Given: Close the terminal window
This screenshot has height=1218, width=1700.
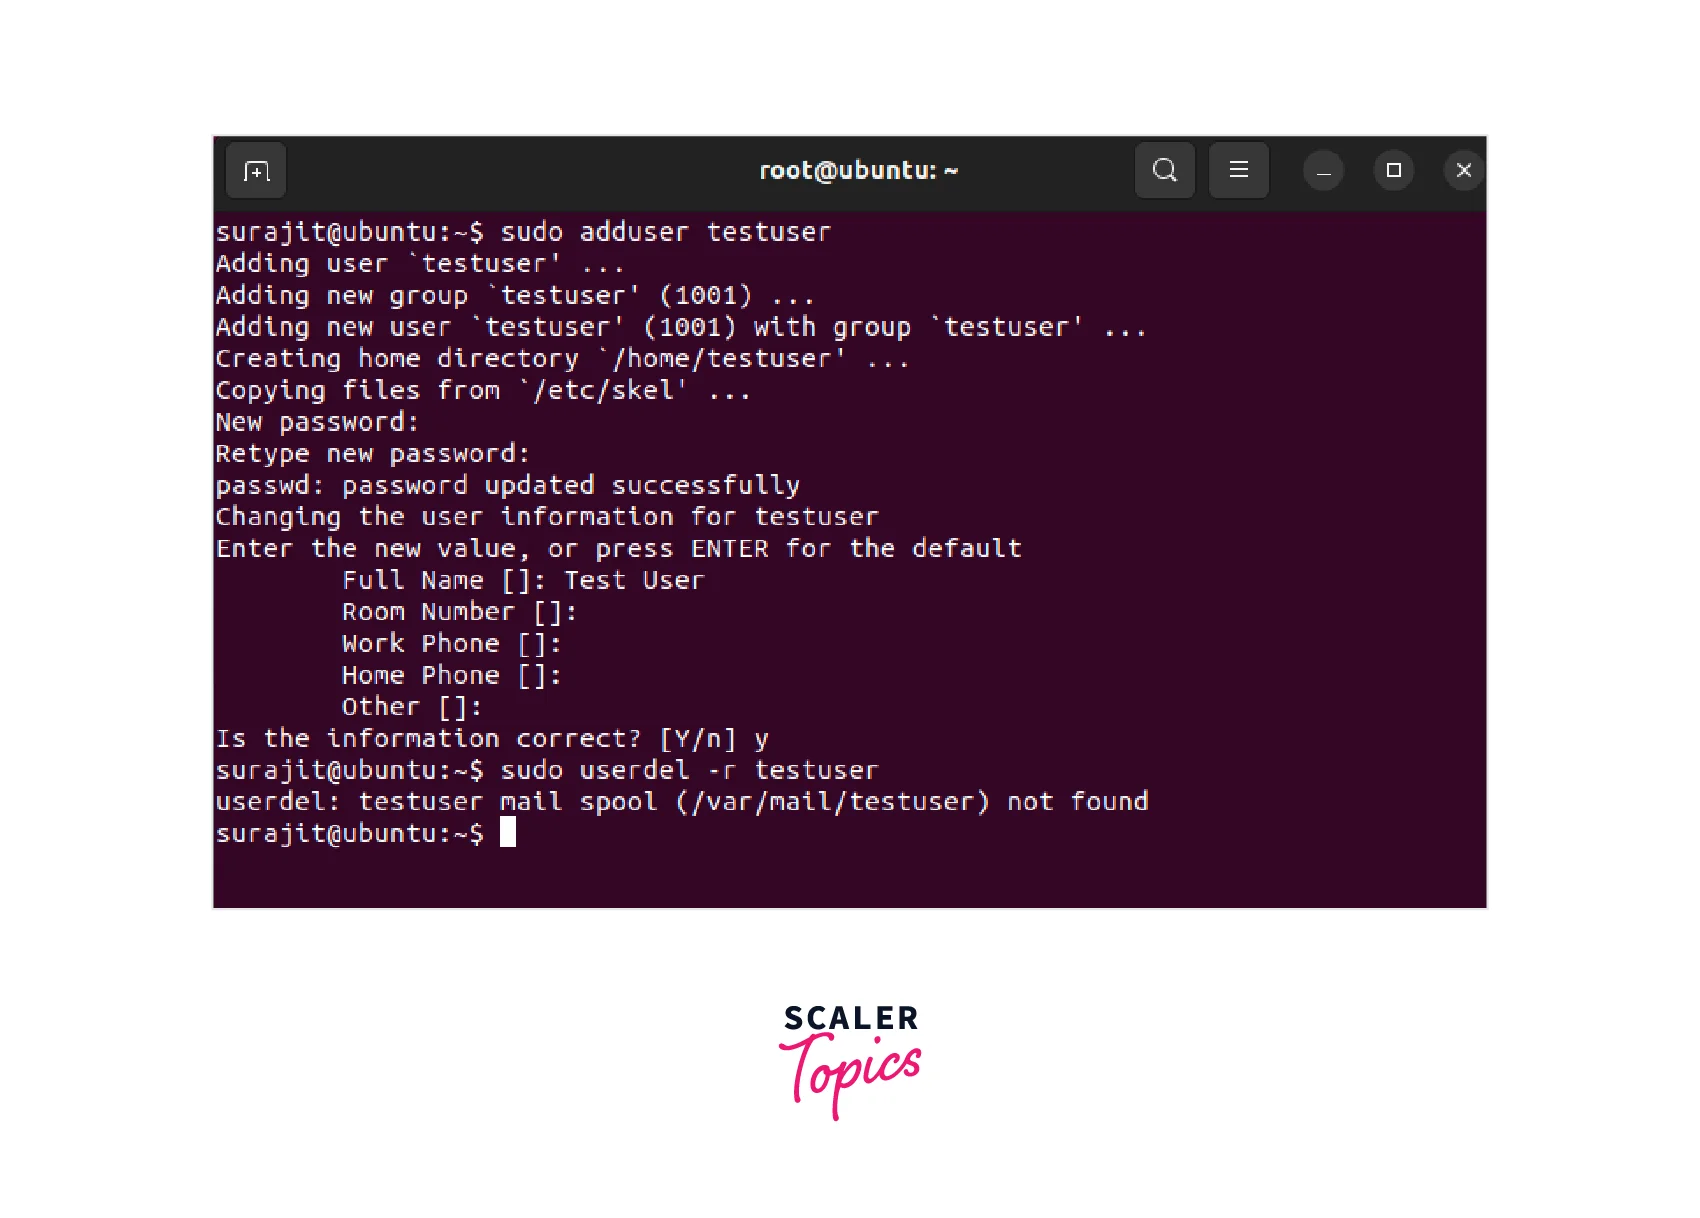Looking at the screenshot, I should point(1464,171).
